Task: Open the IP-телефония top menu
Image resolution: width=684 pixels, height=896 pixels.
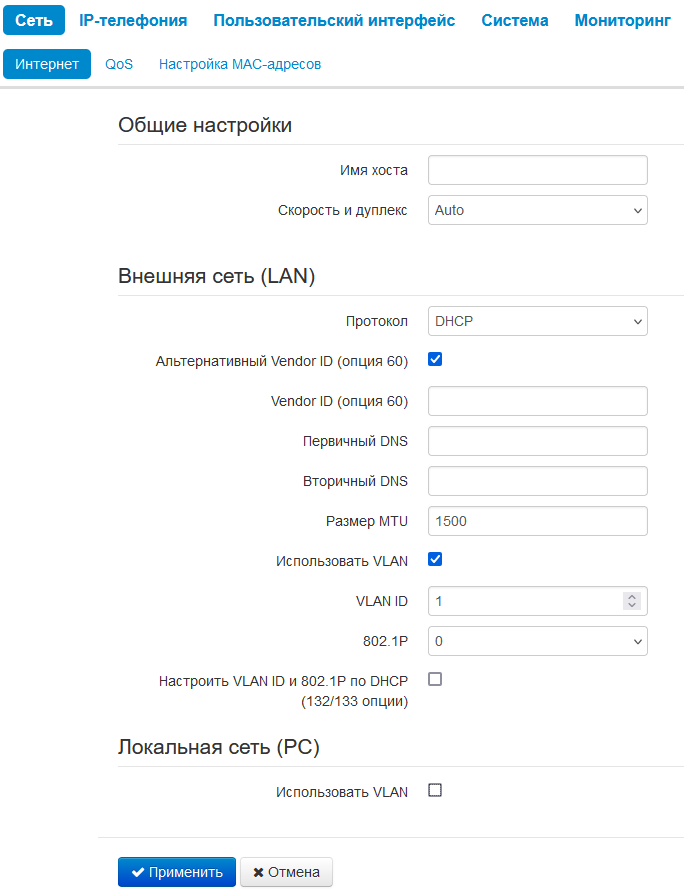Action: [x=133, y=21]
